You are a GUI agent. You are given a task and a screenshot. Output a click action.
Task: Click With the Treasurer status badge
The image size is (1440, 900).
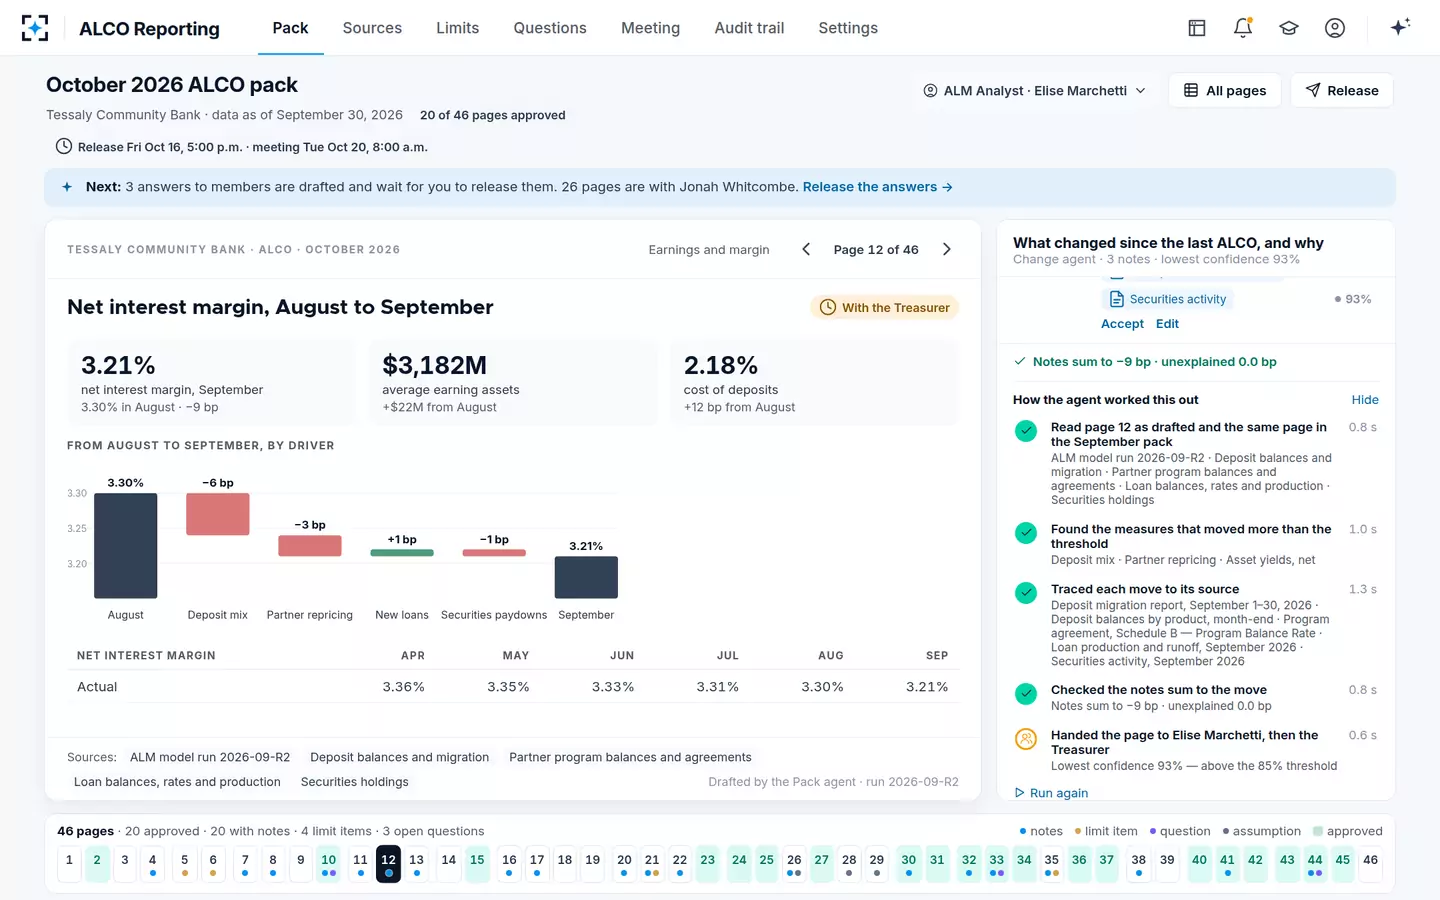click(884, 307)
